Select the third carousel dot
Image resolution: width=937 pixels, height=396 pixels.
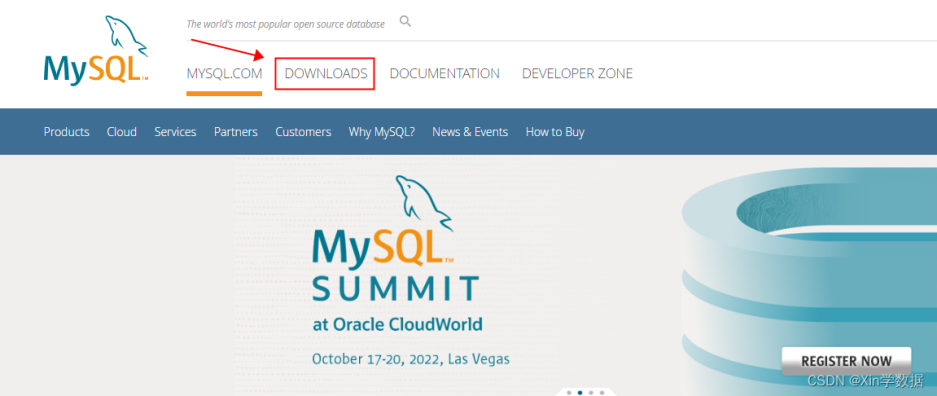590,392
